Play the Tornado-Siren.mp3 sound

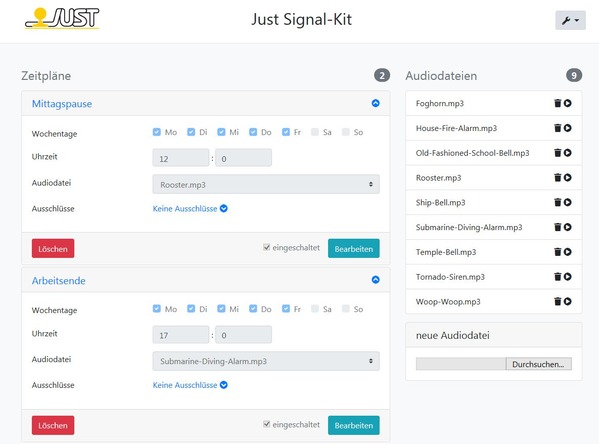tap(568, 277)
